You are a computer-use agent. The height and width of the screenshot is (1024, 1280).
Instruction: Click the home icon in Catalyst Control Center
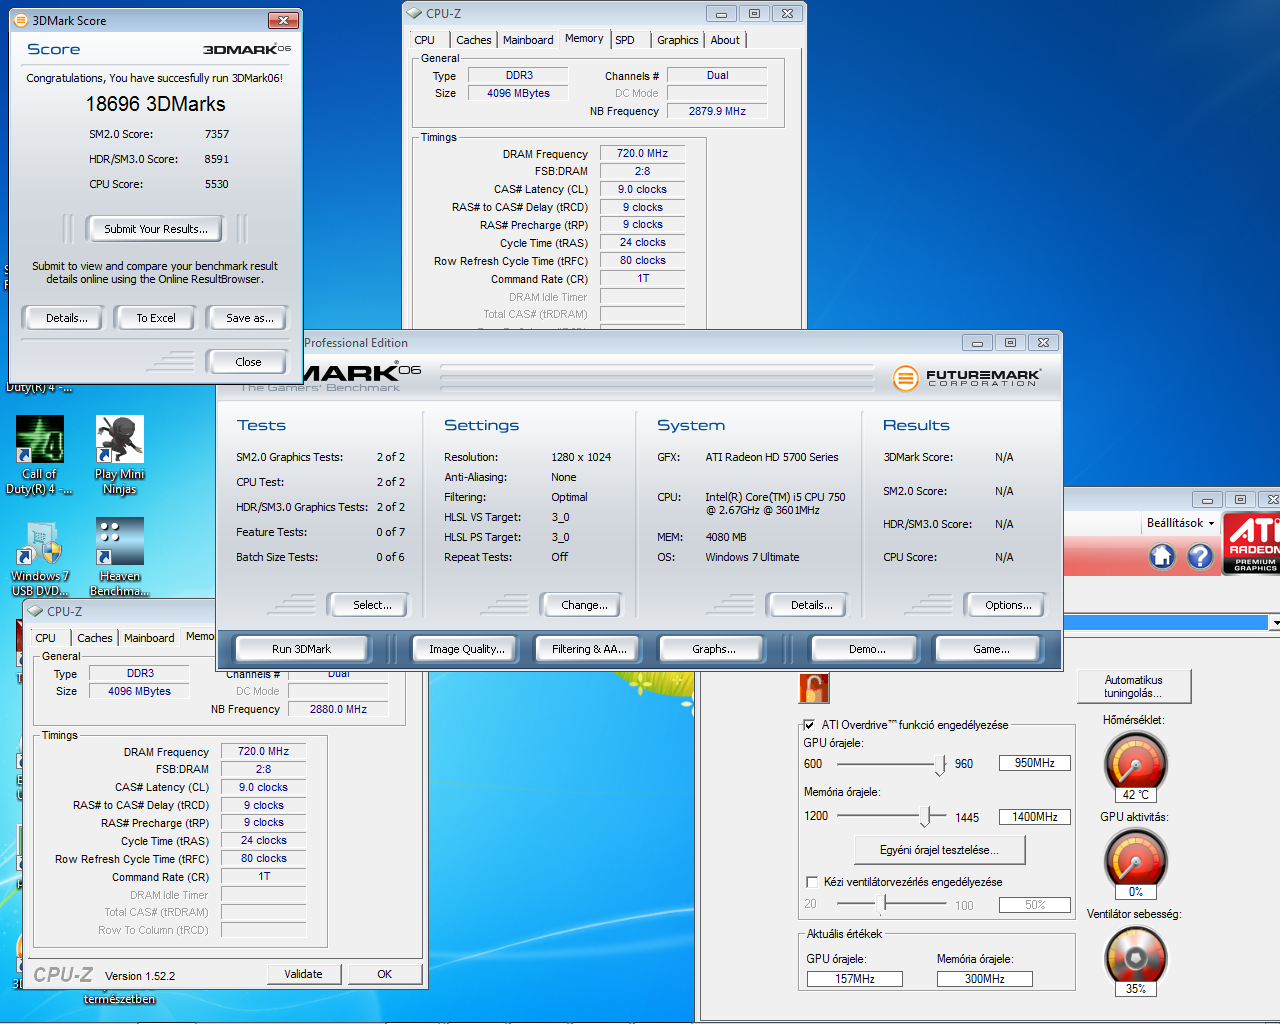point(1162,556)
